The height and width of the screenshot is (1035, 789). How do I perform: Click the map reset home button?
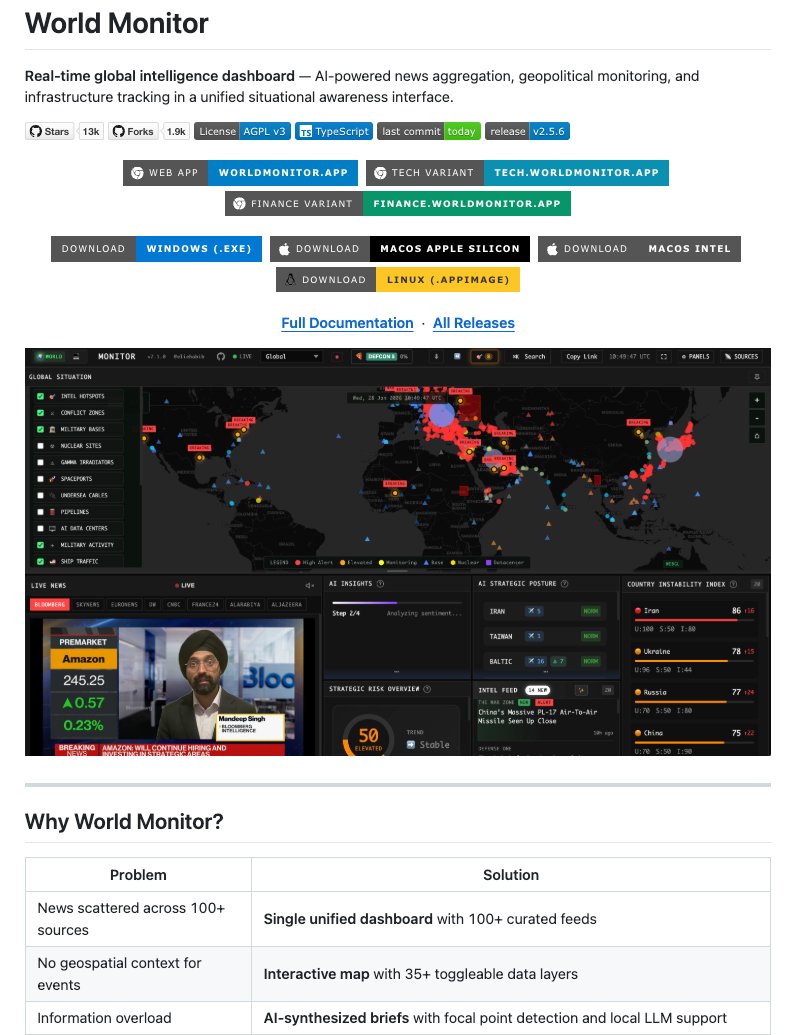coord(757,436)
